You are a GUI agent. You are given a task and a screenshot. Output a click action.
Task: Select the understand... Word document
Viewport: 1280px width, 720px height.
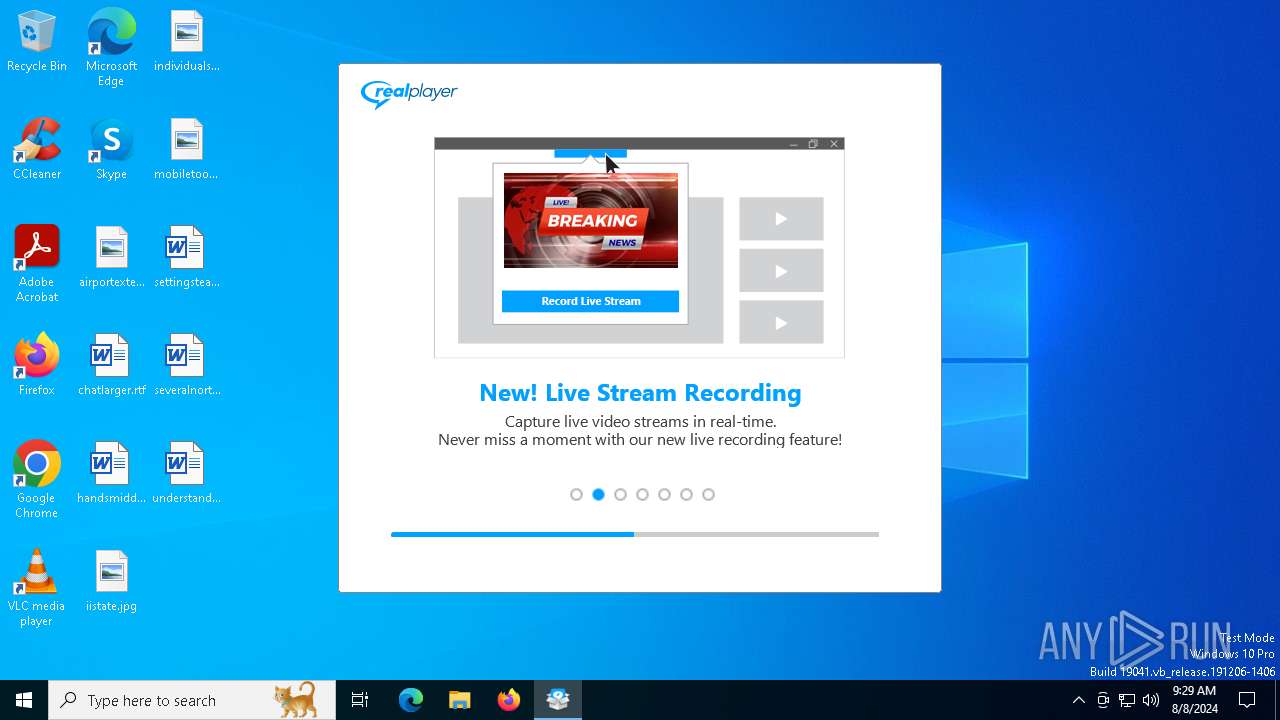pos(186,474)
